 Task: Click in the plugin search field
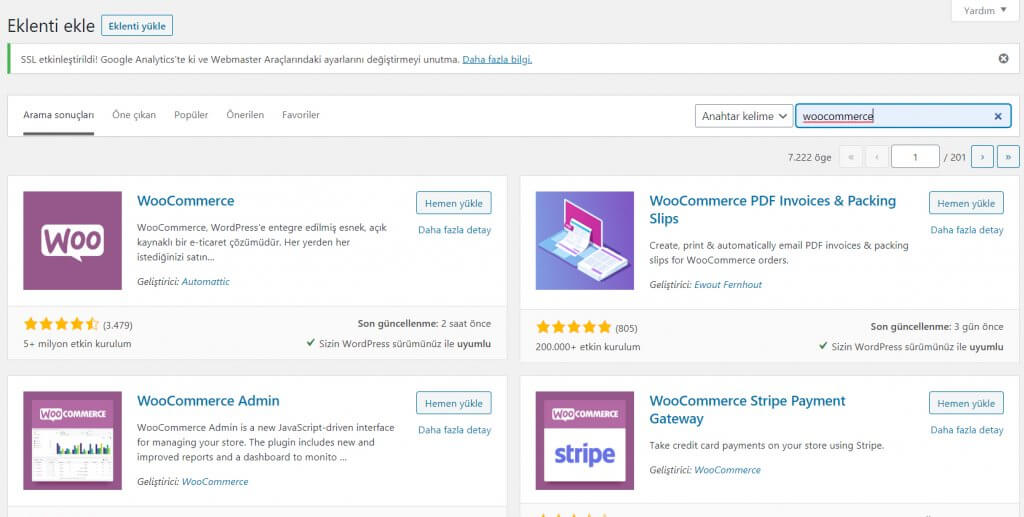tap(890, 116)
